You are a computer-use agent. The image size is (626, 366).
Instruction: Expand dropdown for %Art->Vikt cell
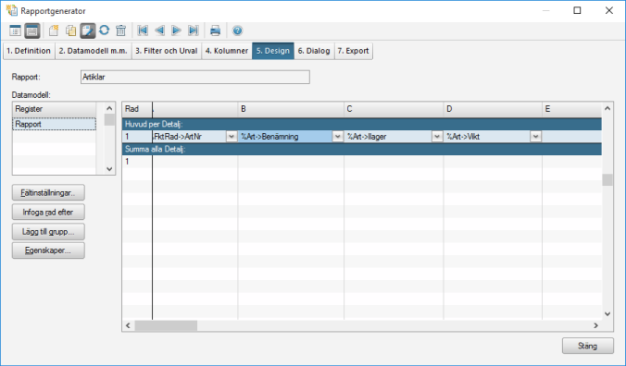tap(536, 137)
